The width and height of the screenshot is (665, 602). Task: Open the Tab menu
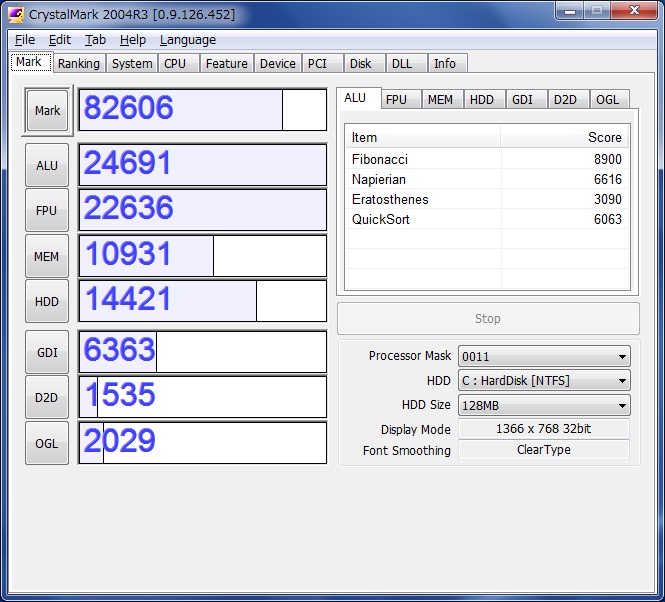coord(95,40)
